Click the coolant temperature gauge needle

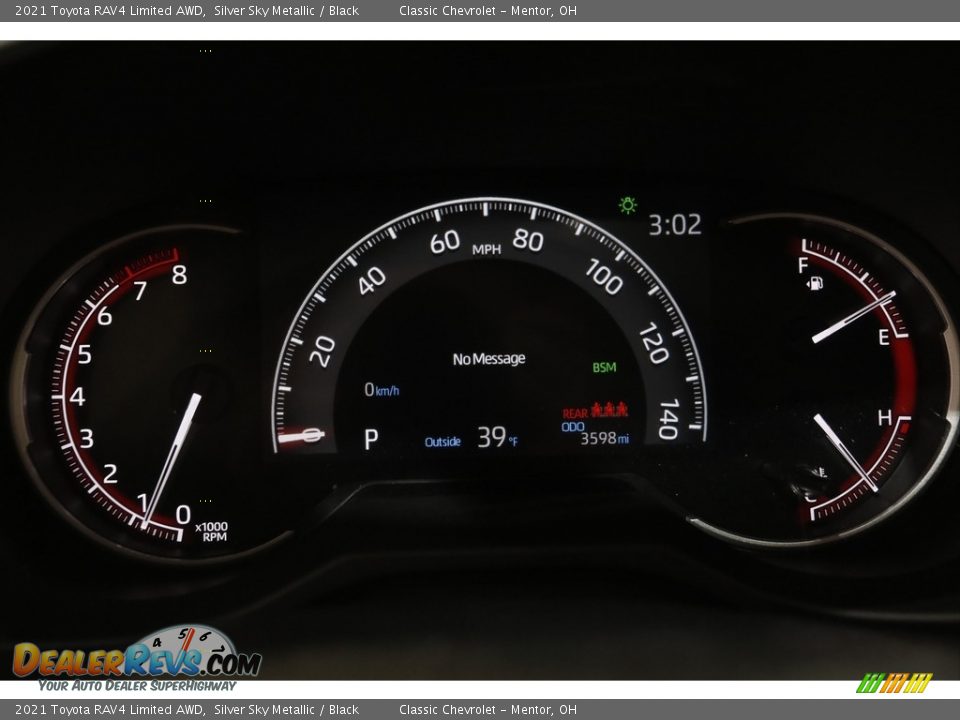(x=846, y=452)
